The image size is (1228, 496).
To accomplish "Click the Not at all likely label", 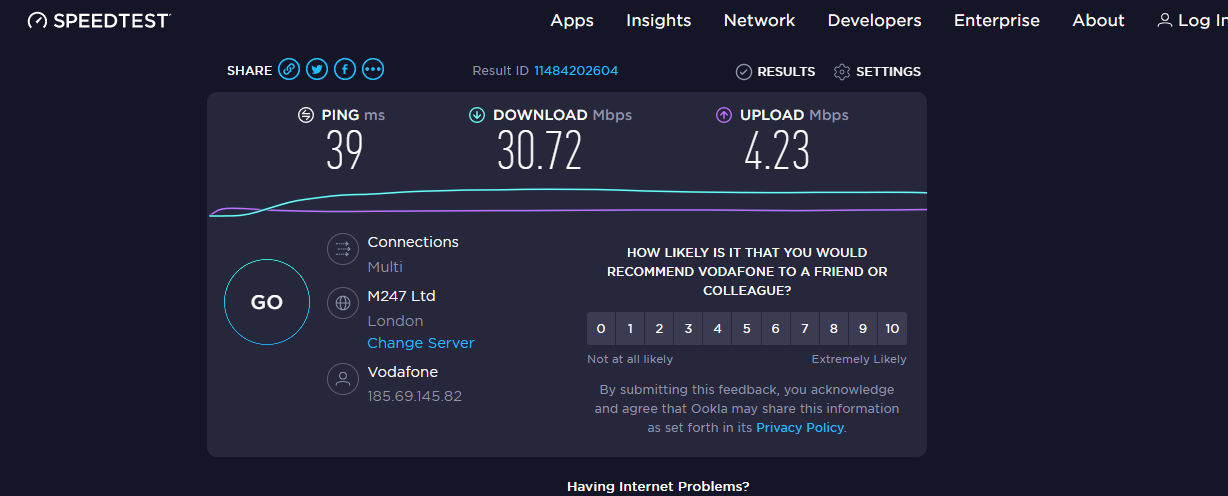I will (630, 359).
